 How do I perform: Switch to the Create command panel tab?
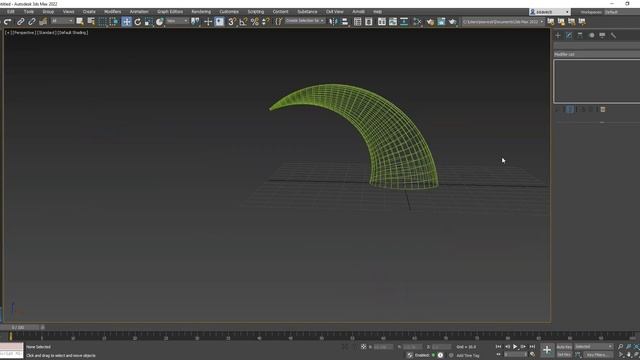click(558, 36)
